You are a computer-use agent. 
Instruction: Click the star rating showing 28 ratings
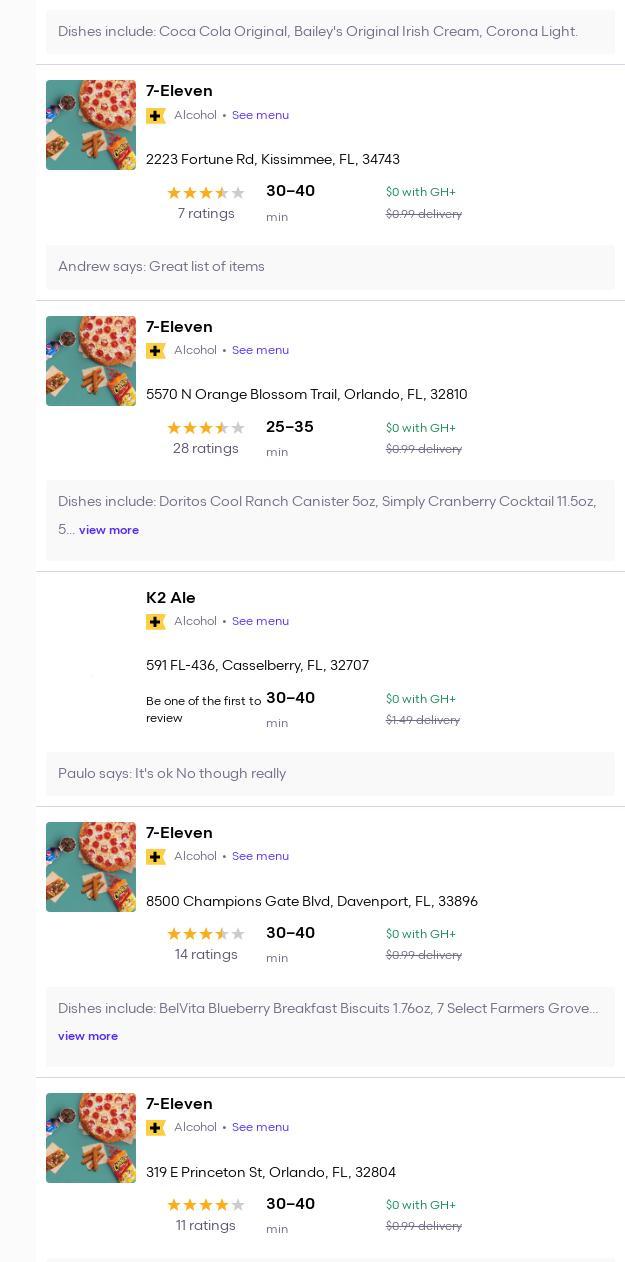[x=205, y=428]
